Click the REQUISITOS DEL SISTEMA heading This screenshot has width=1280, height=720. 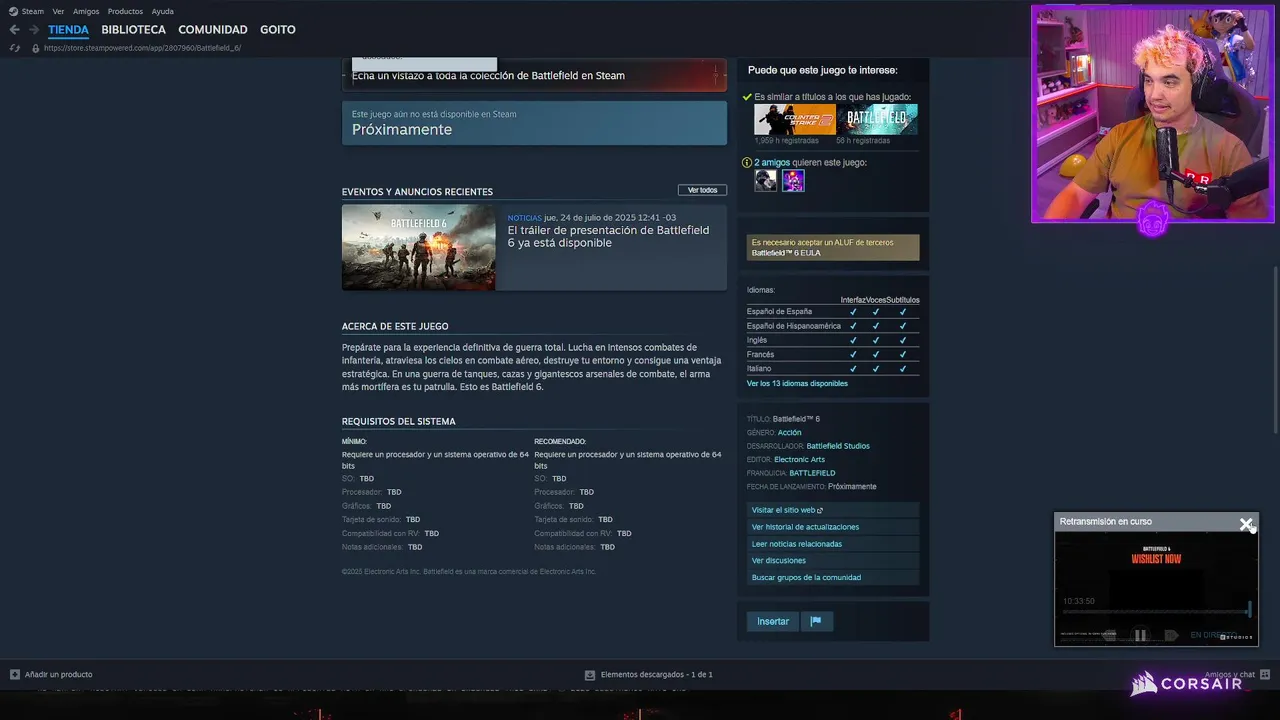tap(398, 421)
